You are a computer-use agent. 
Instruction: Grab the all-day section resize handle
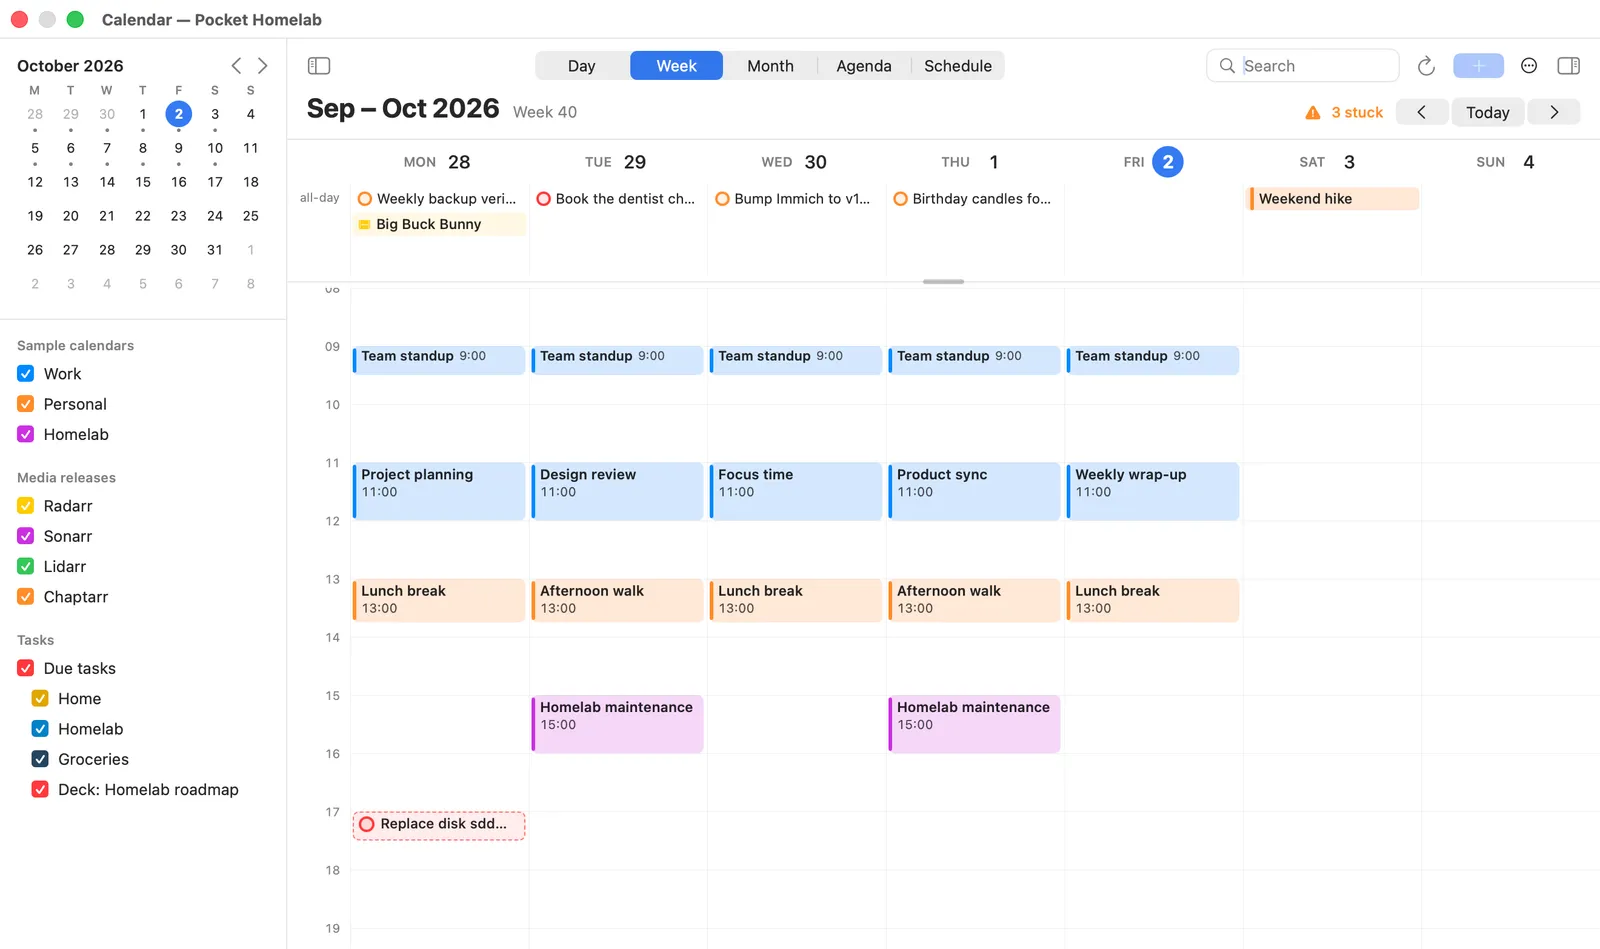pos(943,282)
